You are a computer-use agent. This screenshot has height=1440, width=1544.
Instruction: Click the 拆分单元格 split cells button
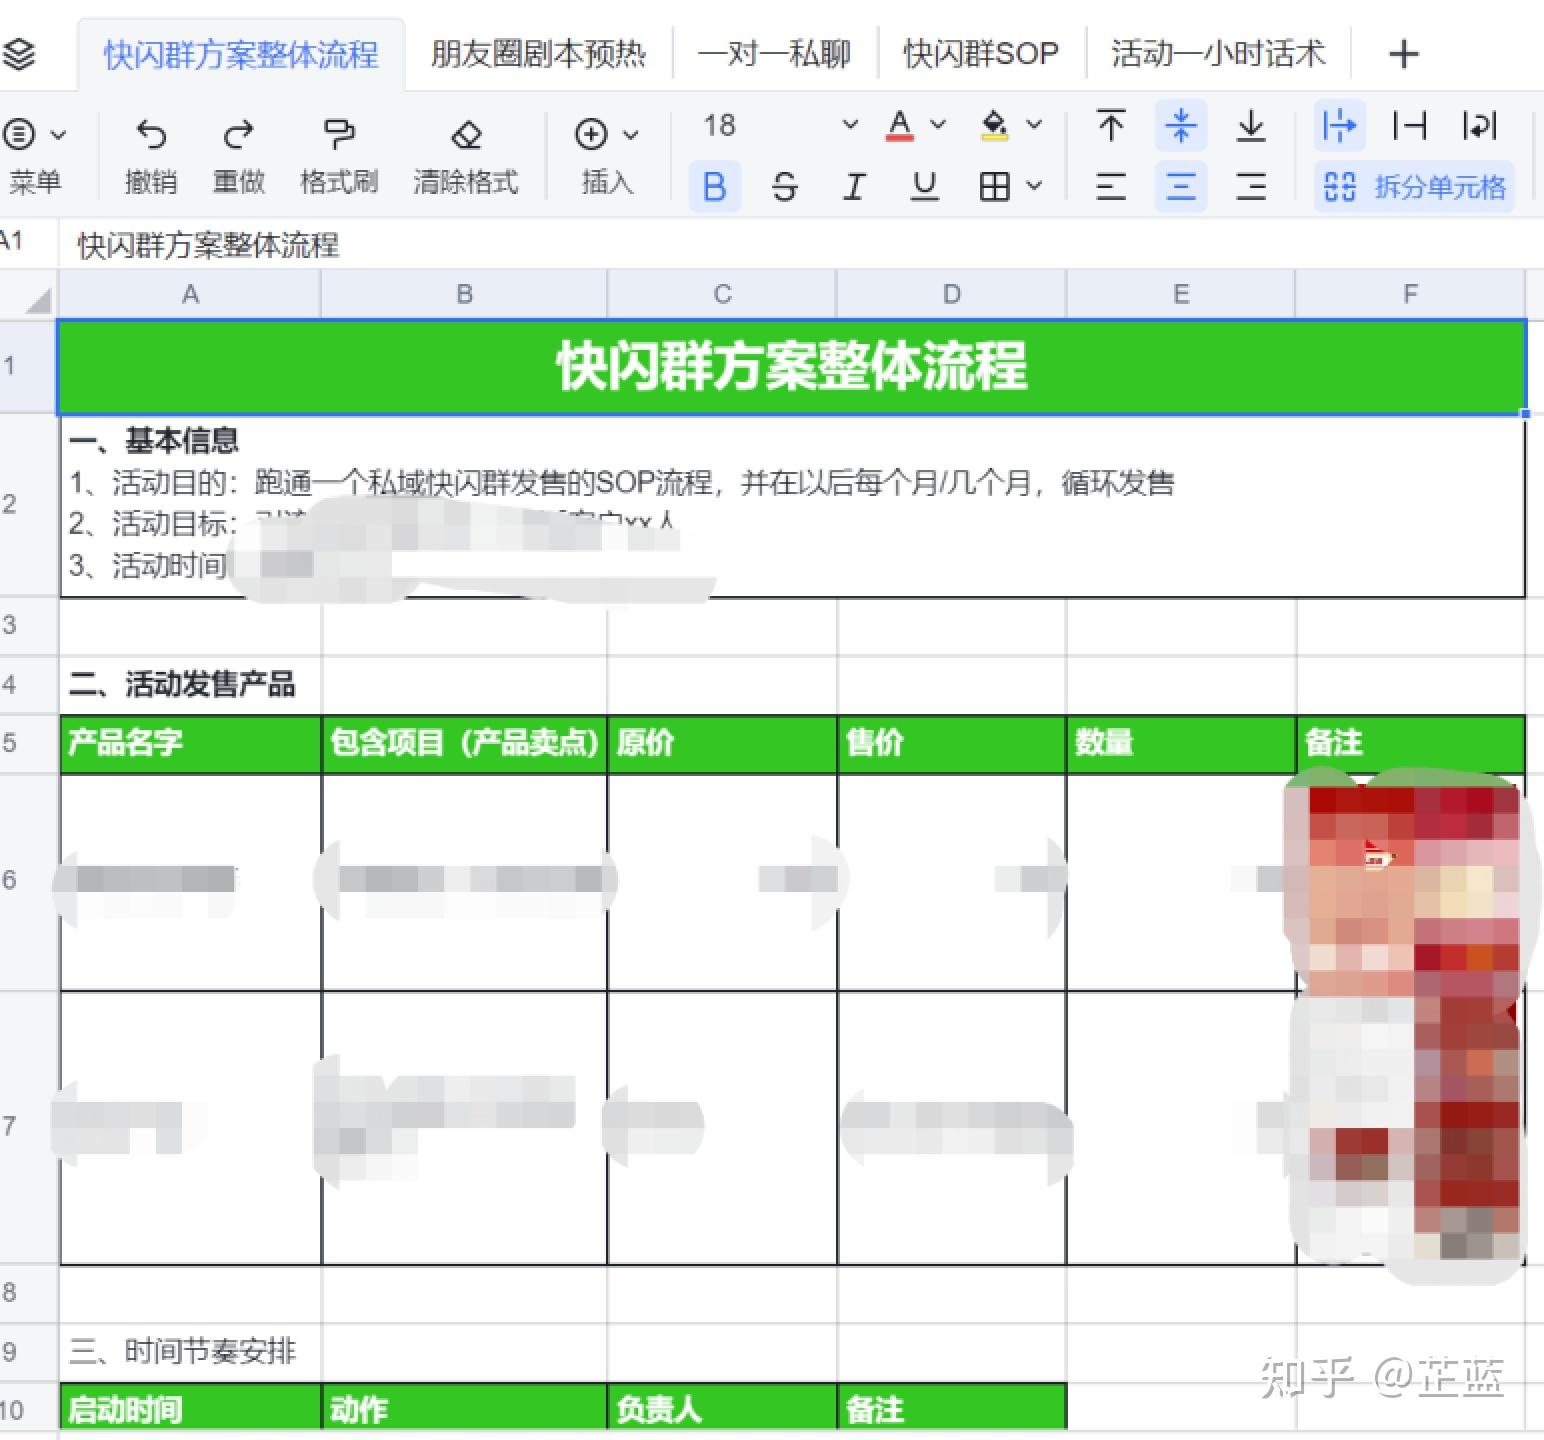(x=1414, y=187)
